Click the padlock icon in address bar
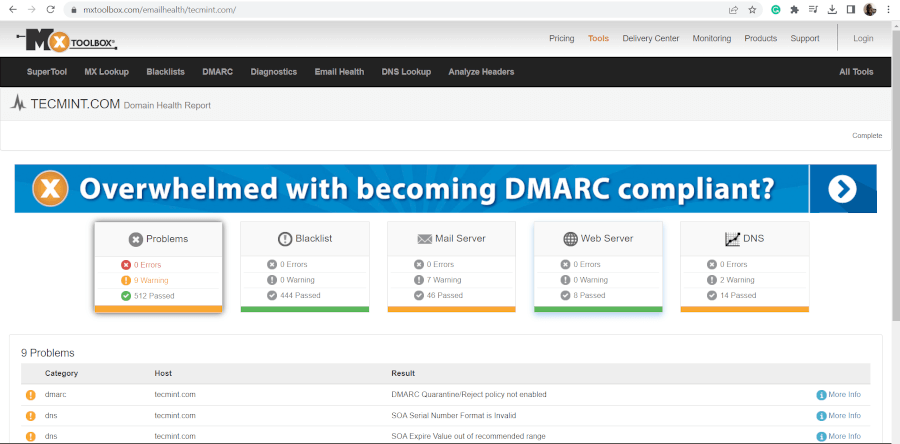 (x=73, y=10)
